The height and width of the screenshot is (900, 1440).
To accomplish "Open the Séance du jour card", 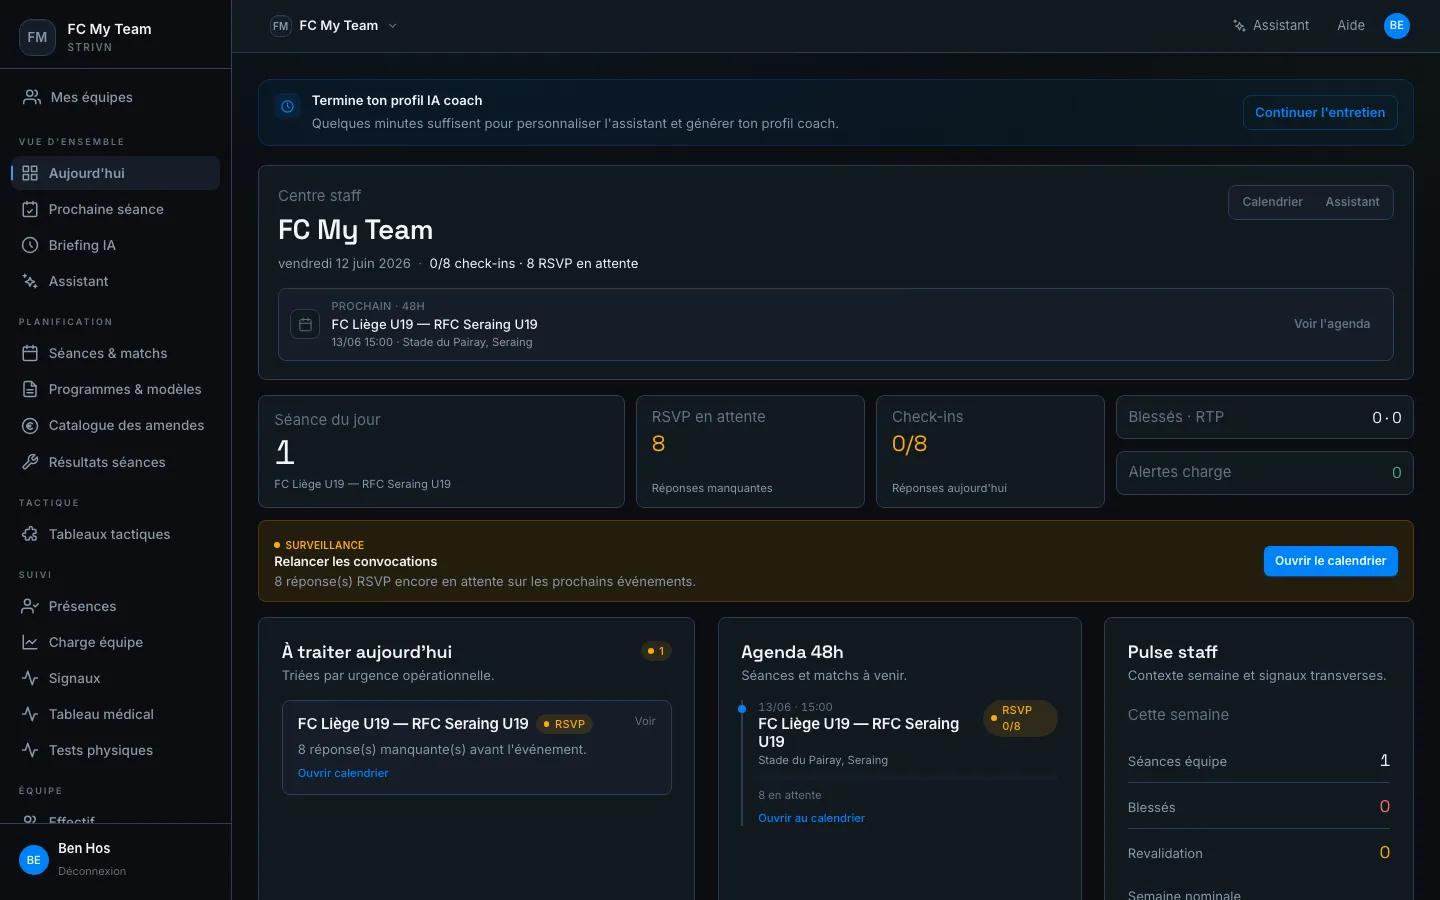I will point(441,452).
